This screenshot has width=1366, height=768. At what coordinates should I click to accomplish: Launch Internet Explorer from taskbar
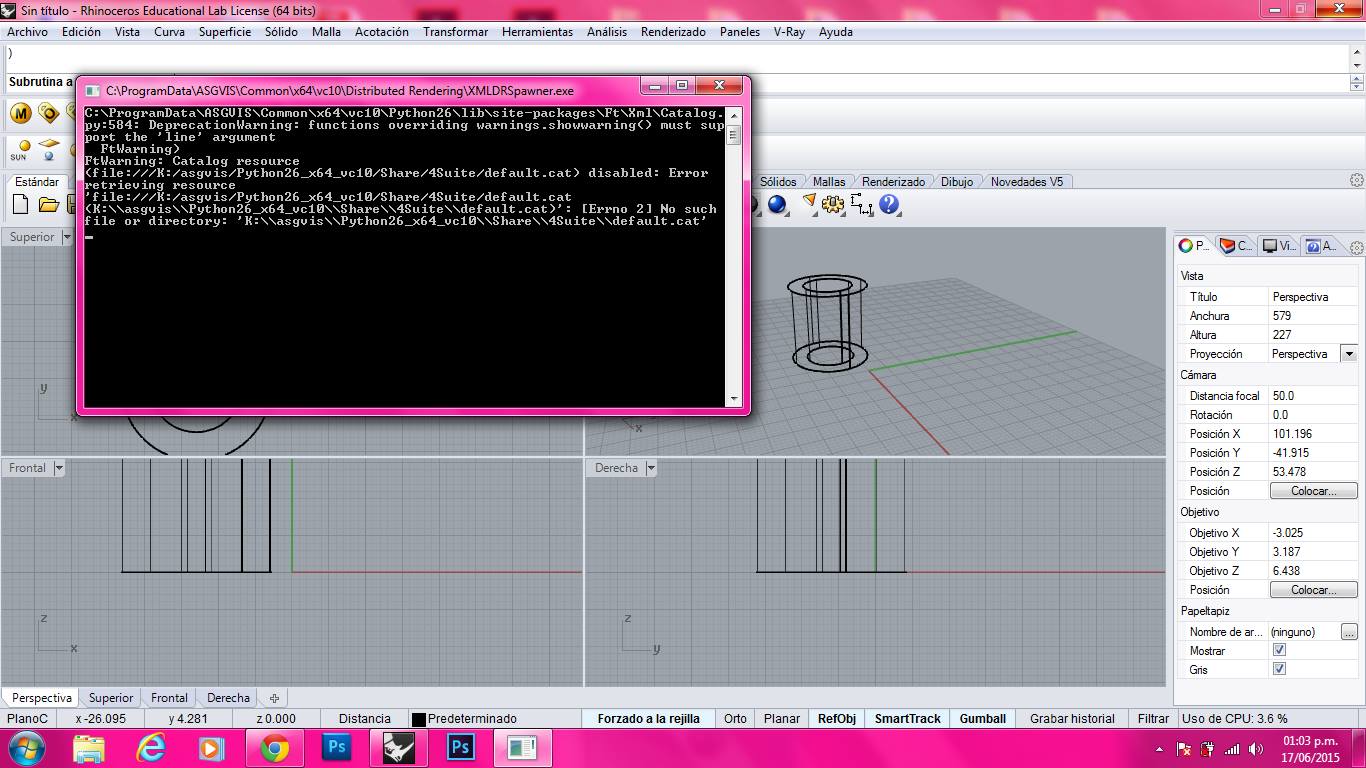point(151,748)
